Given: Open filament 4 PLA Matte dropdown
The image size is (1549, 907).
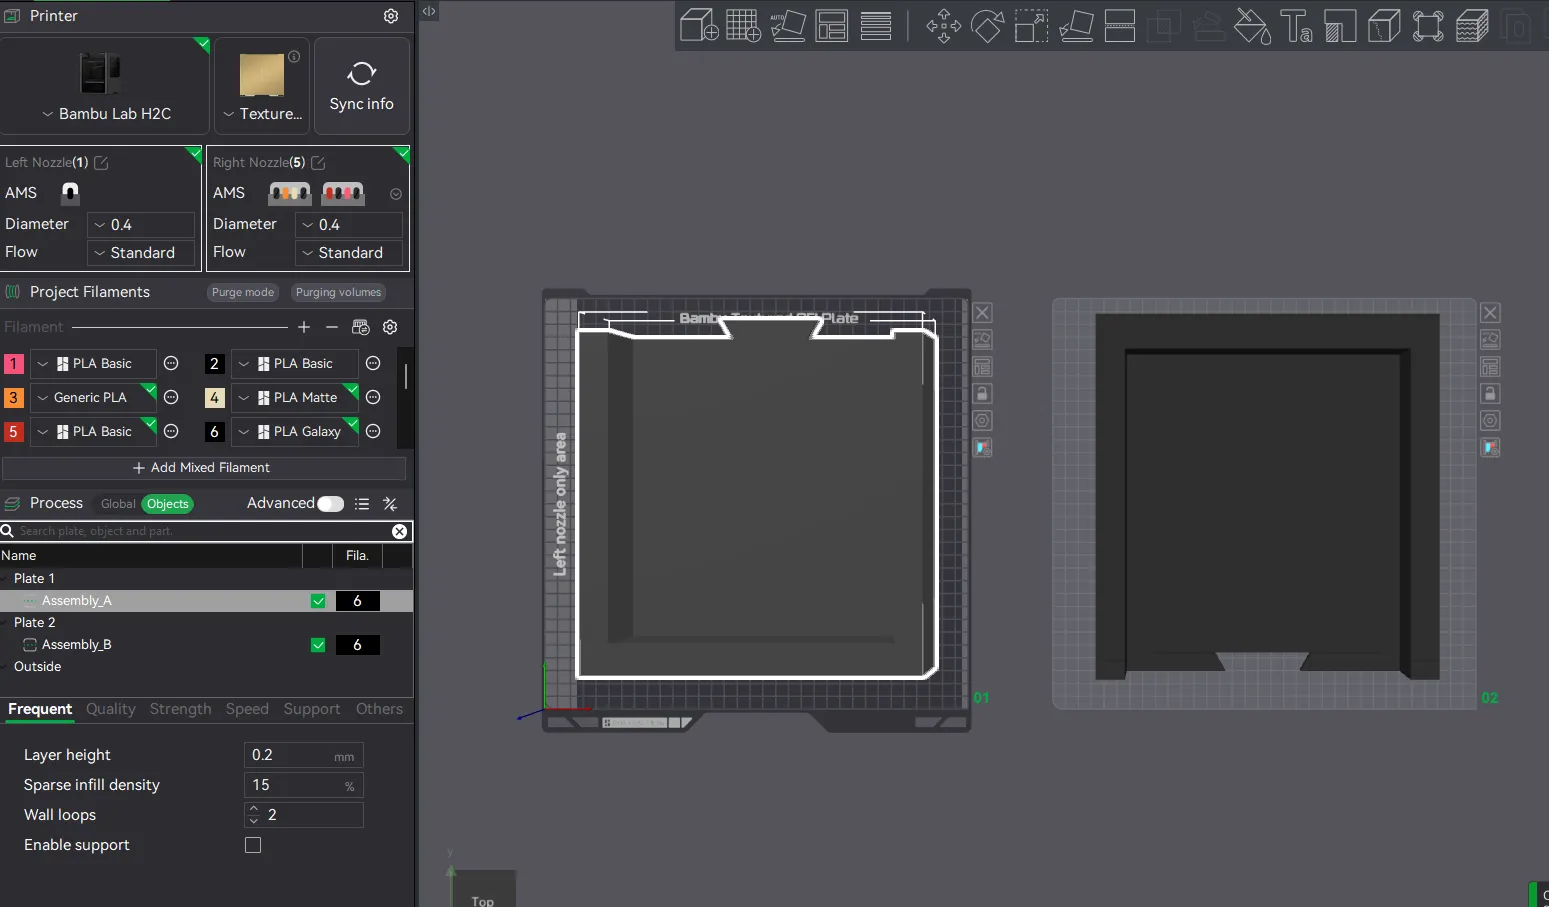Looking at the screenshot, I should pyautogui.click(x=295, y=397).
